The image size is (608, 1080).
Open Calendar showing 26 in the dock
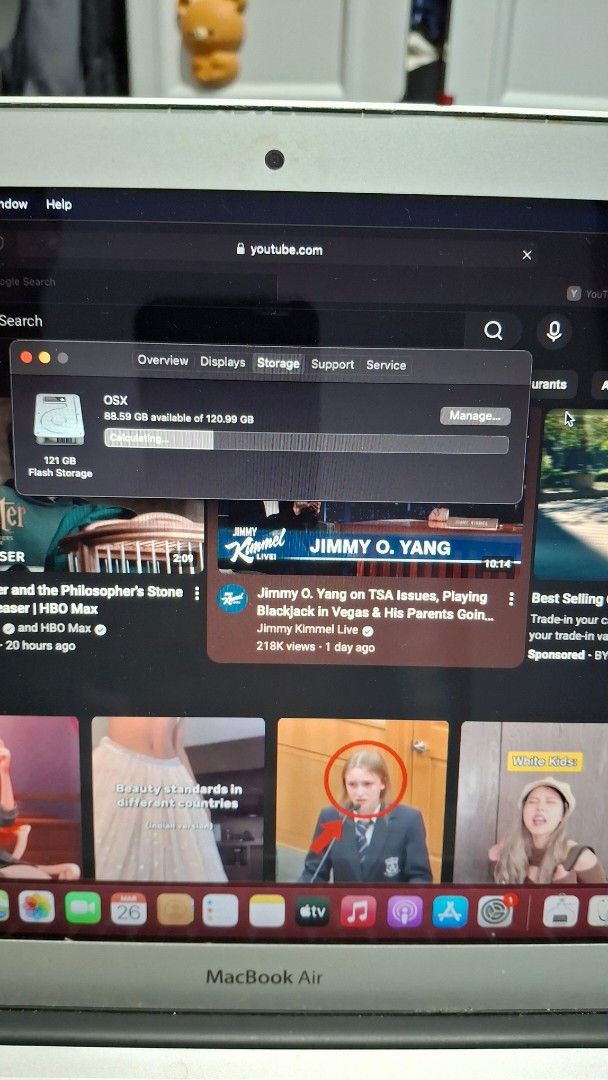[129, 909]
